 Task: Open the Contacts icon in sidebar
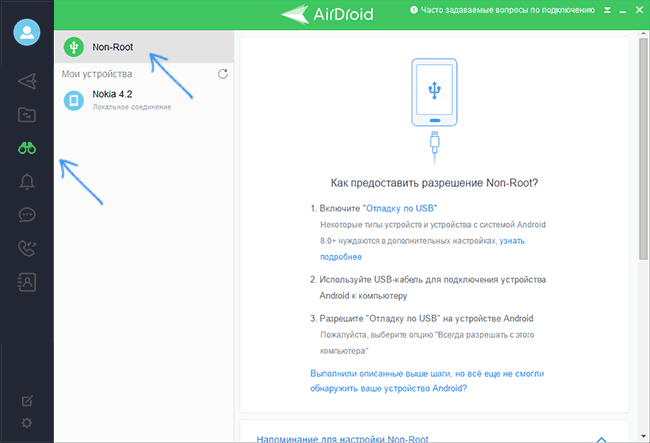(x=27, y=282)
